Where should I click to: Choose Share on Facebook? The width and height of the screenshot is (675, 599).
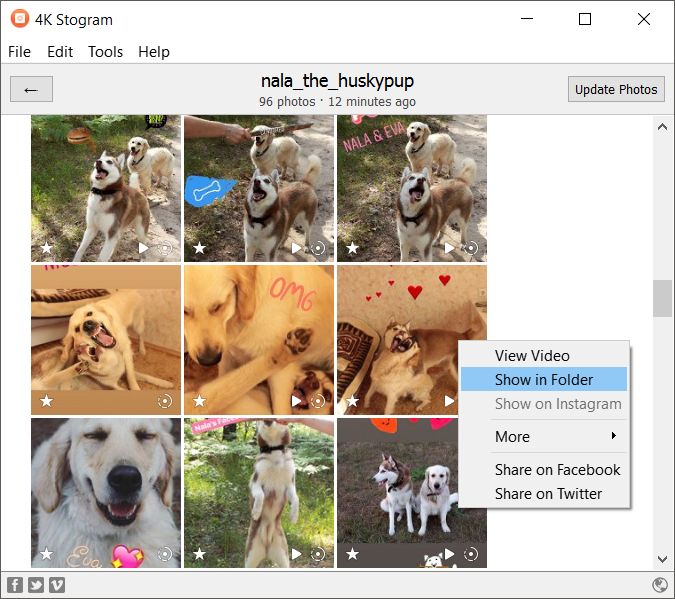click(544, 470)
